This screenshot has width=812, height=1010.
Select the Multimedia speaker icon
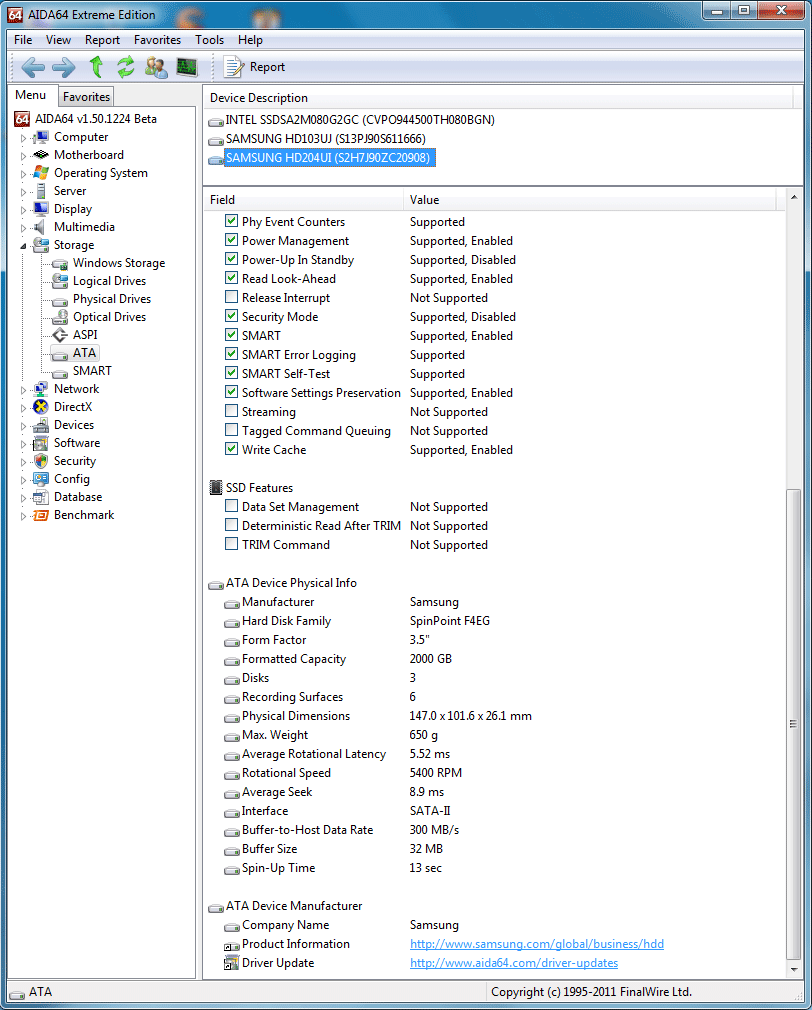40,227
